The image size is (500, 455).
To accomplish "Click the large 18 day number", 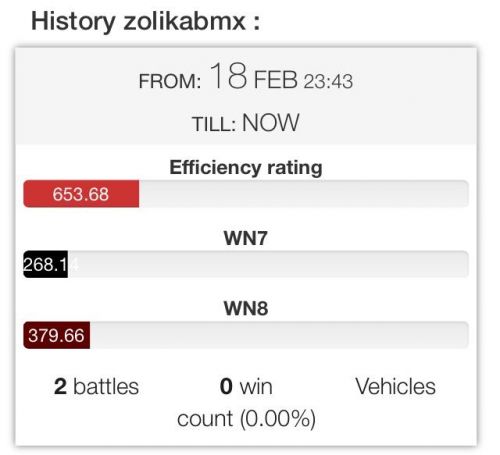I will pyautogui.click(x=229, y=76).
